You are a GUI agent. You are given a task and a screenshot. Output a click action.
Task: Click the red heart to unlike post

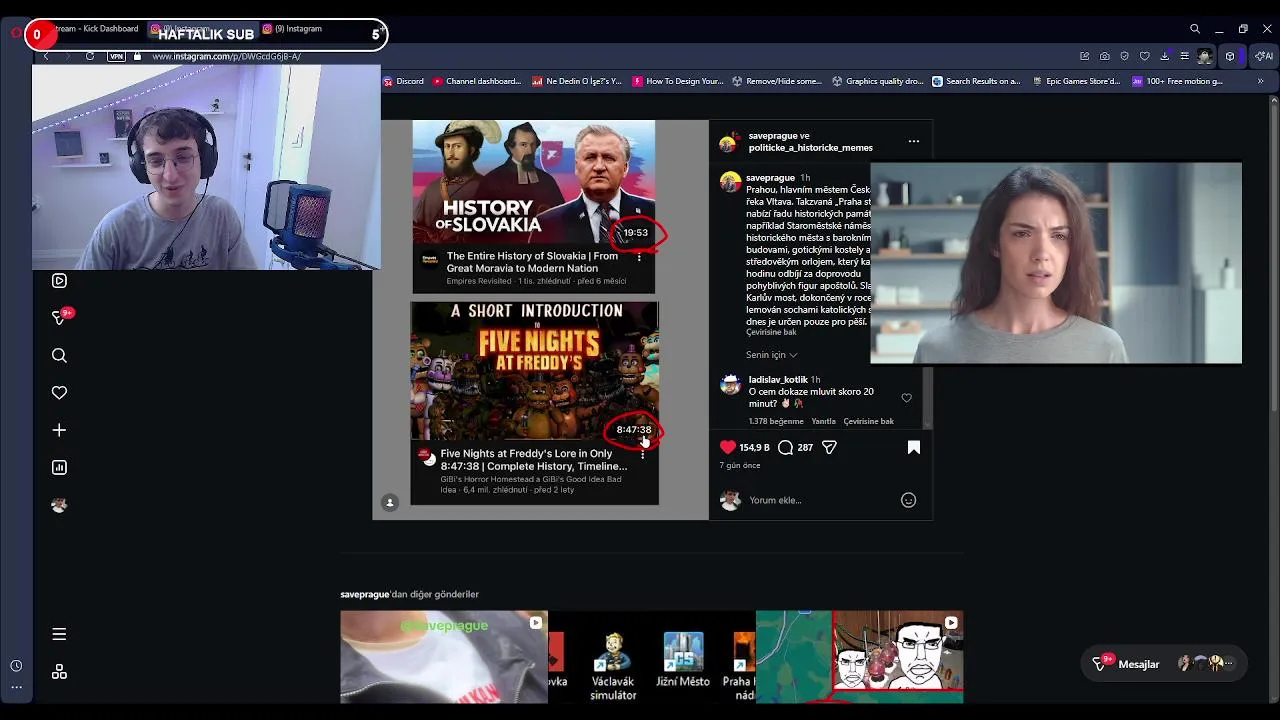pyautogui.click(x=728, y=447)
